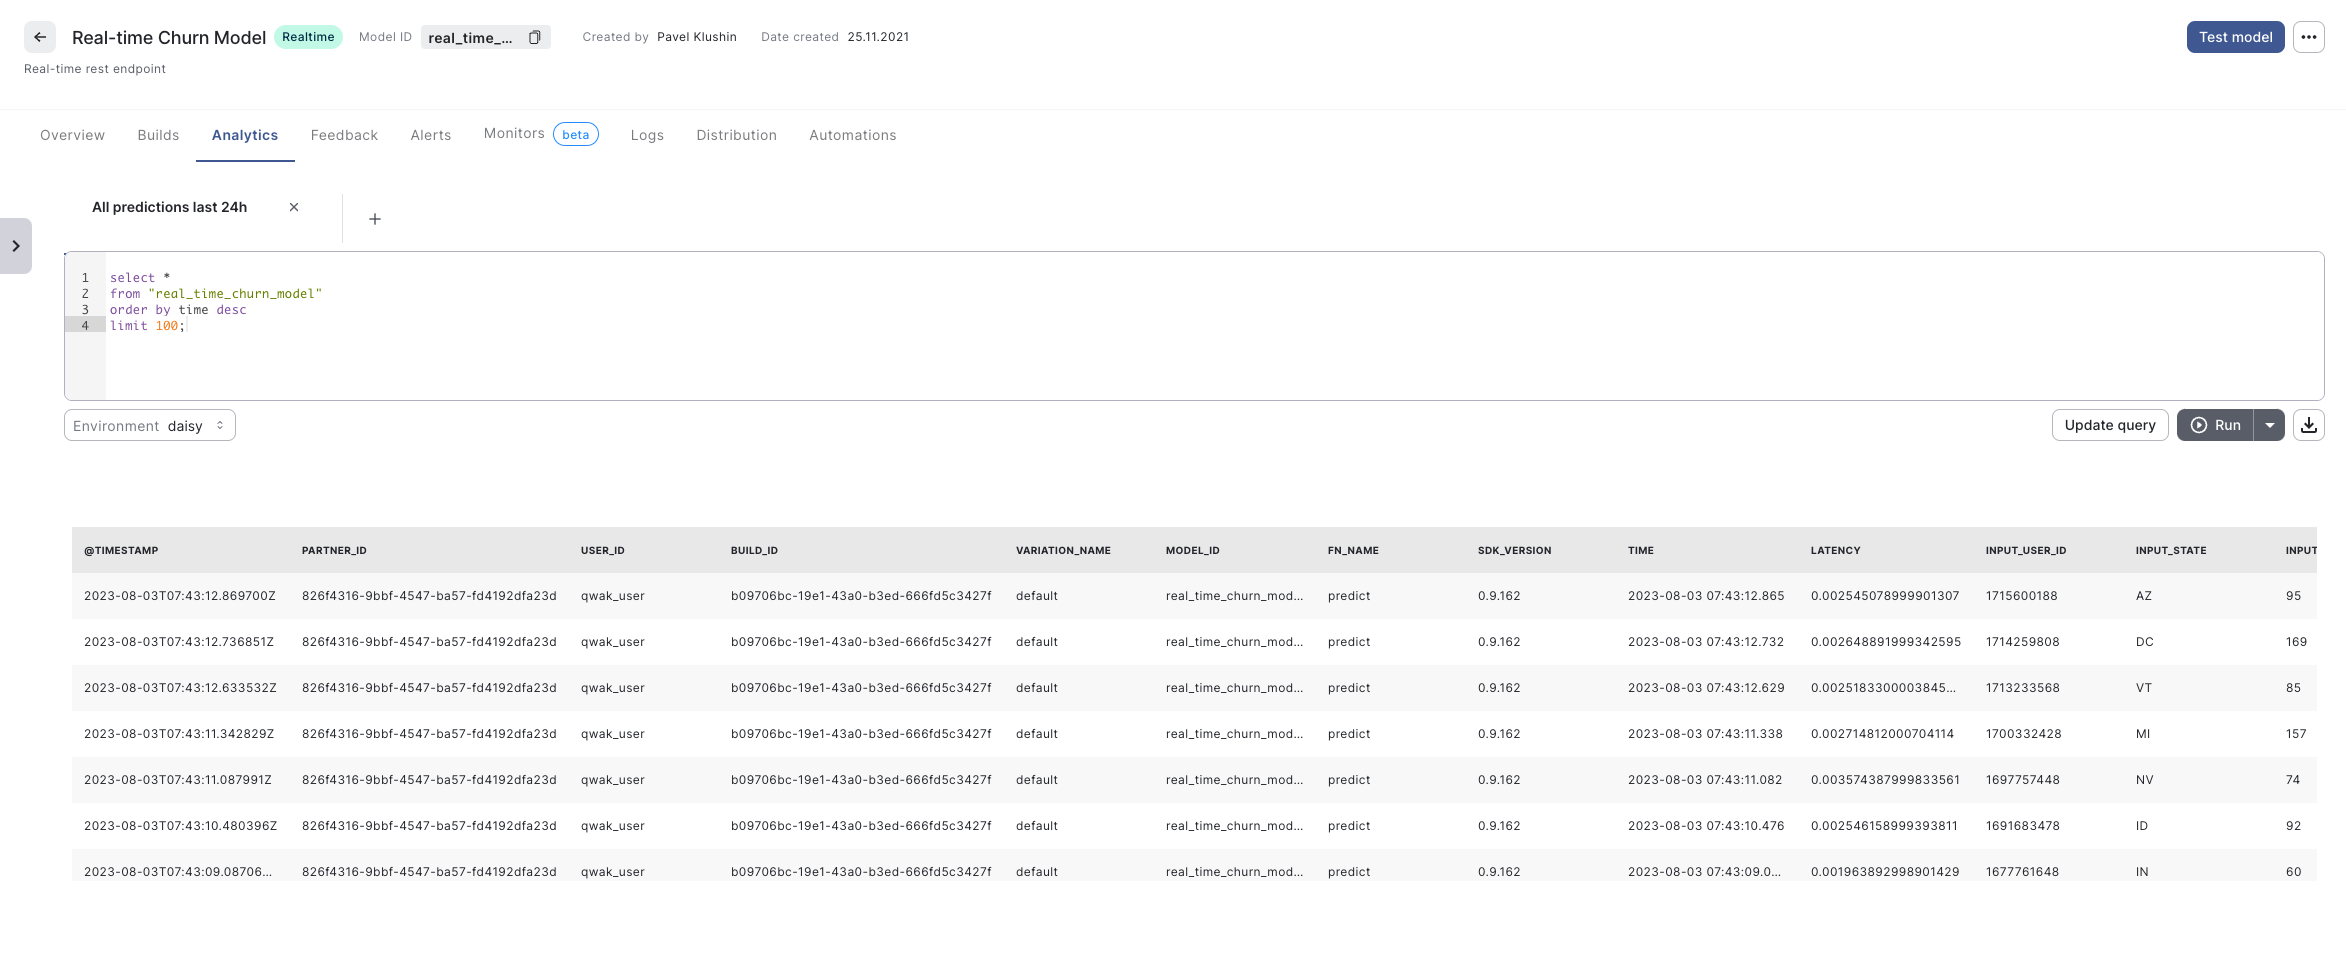Image resolution: width=2346 pixels, height=955 pixels.
Task: Add a new query tab with the plus icon
Action: [375, 219]
